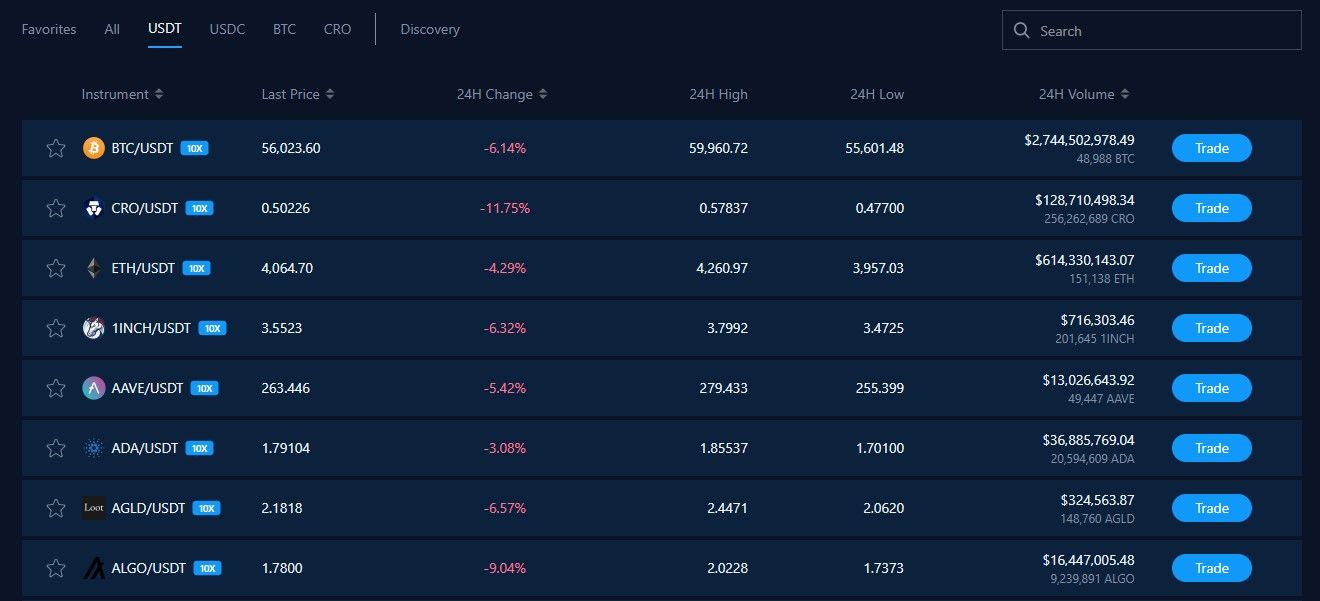Click Trade on the 1INCH/USDT row
Image resolution: width=1320 pixels, height=601 pixels.
[x=1211, y=328]
